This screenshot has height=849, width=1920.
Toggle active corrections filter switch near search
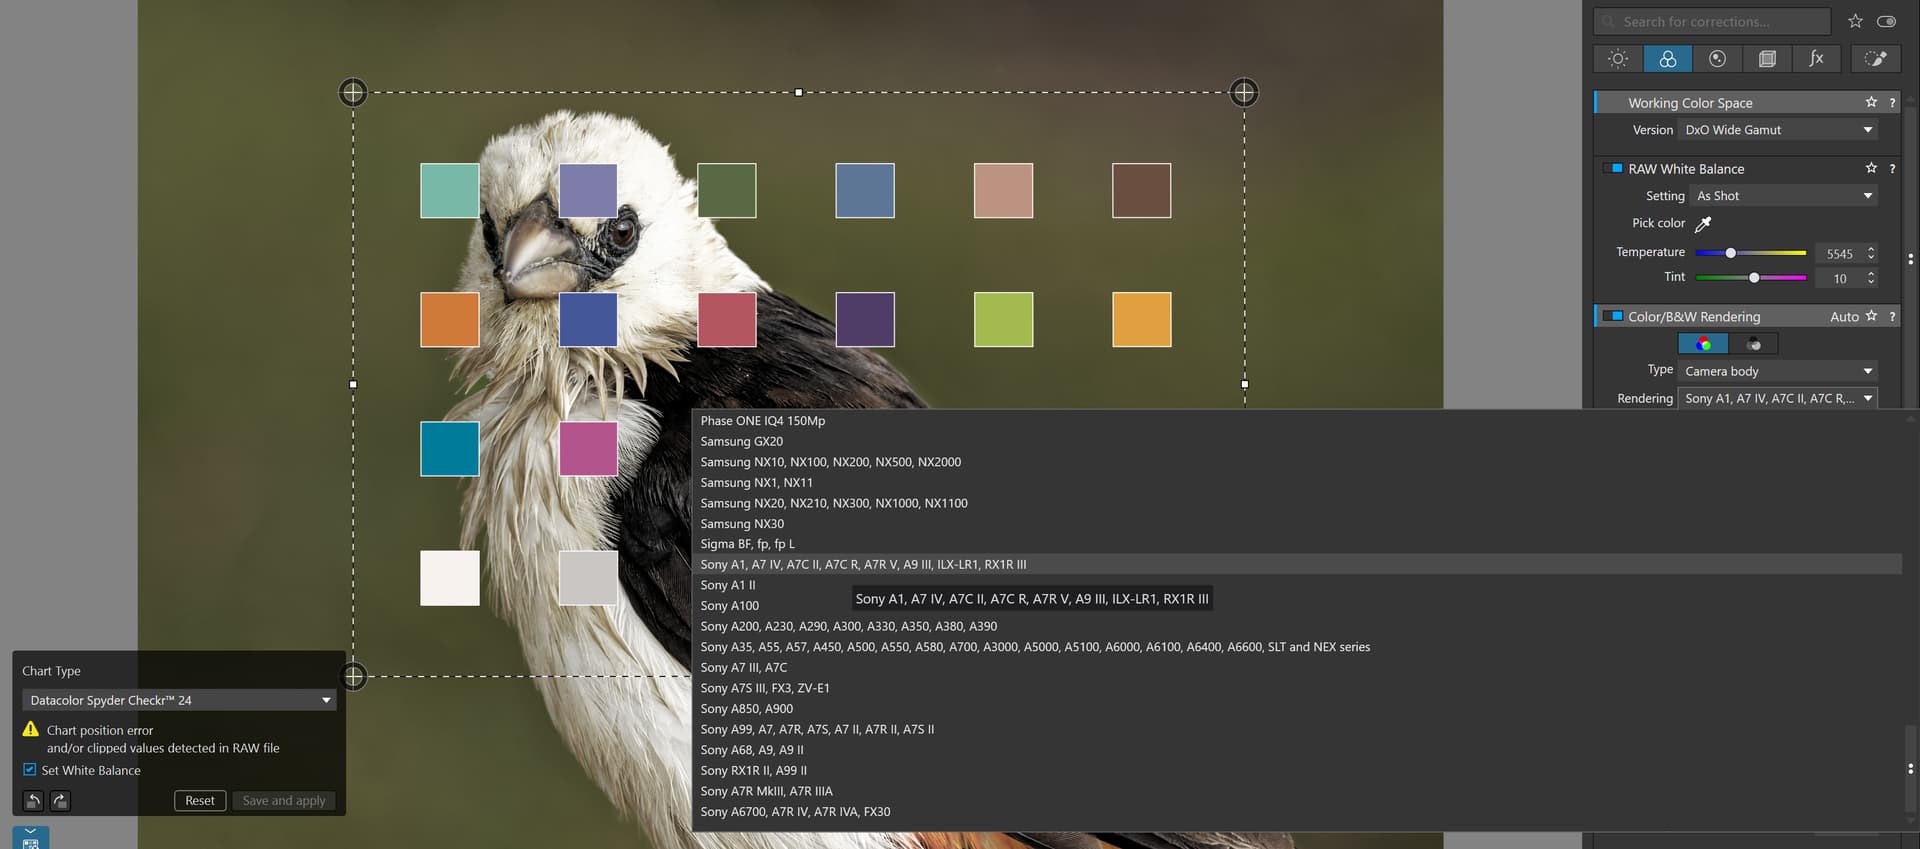pyautogui.click(x=1886, y=21)
